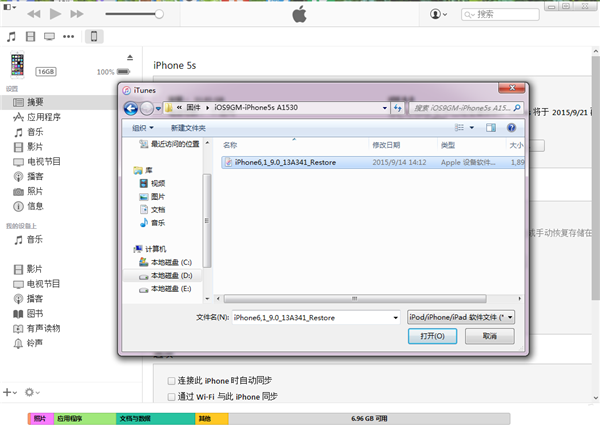Viewport: 600px width, 432px height.
Task: Toggle 通过 Wi-Fi 与此 iPhone 同步 checkbox
Action: [x=171, y=397]
